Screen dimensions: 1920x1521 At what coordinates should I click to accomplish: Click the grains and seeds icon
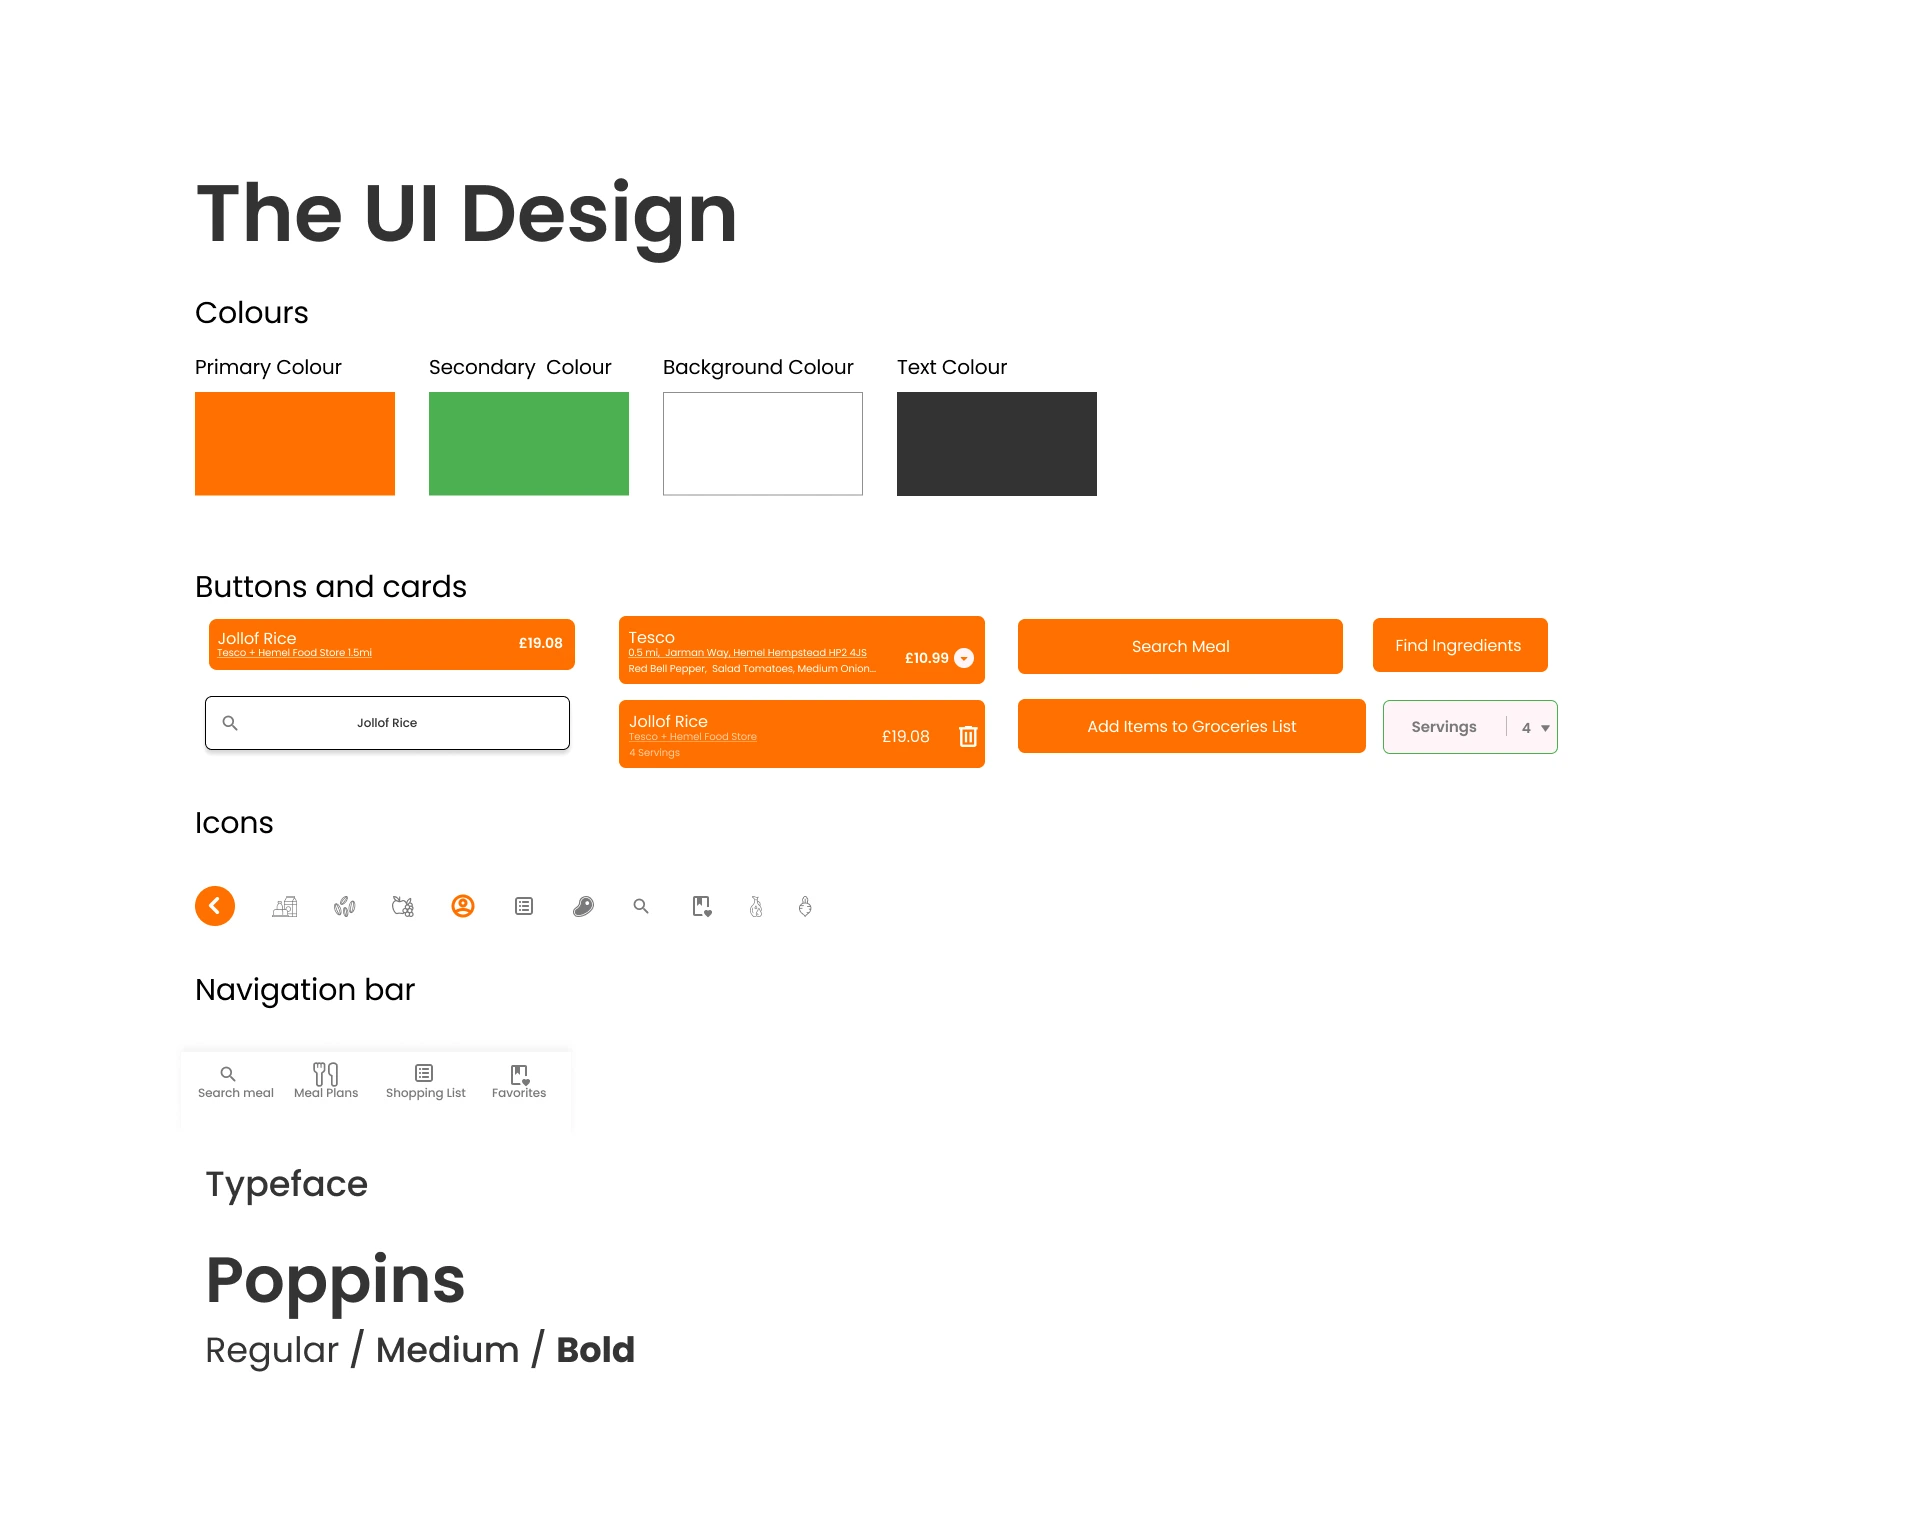click(x=345, y=907)
